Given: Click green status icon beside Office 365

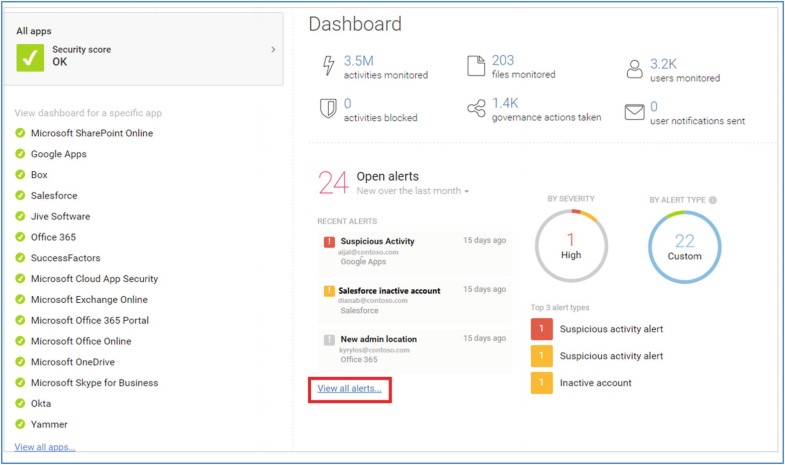Looking at the screenshot, I should pos(20,237).
